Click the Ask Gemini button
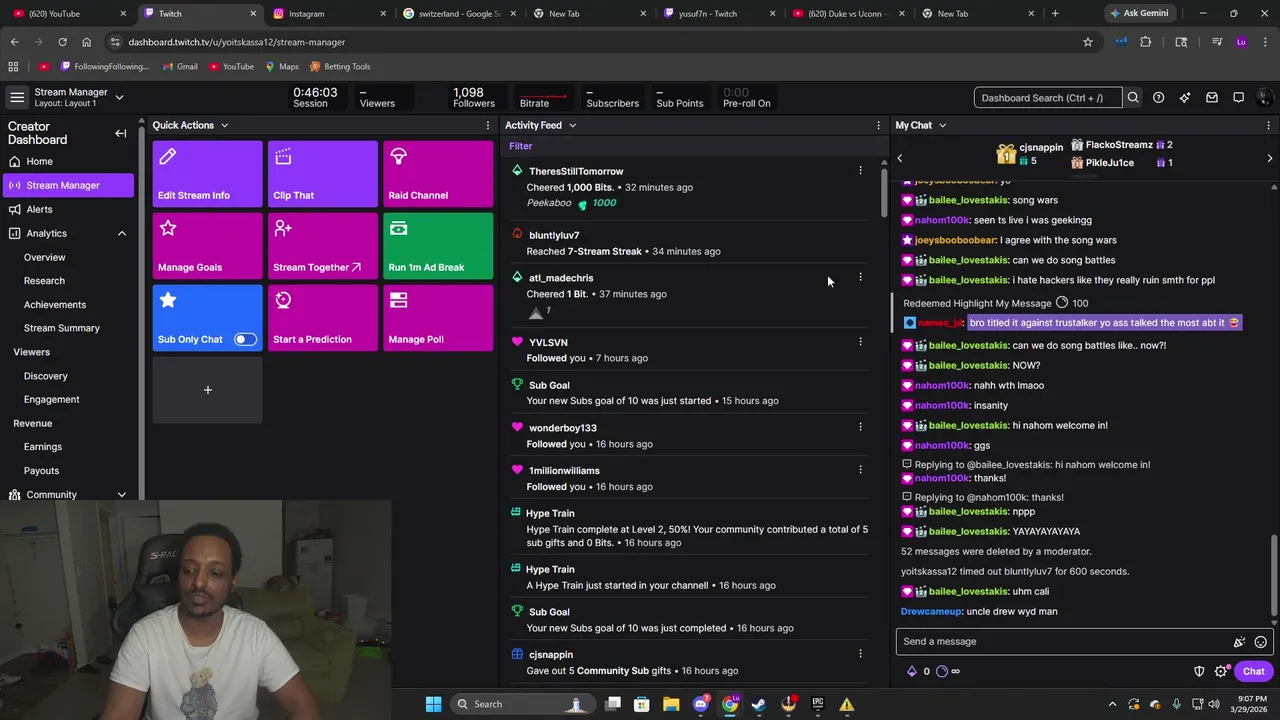Image resolution: width=1280 pixels, height=720 pixels. point(1138,13)
